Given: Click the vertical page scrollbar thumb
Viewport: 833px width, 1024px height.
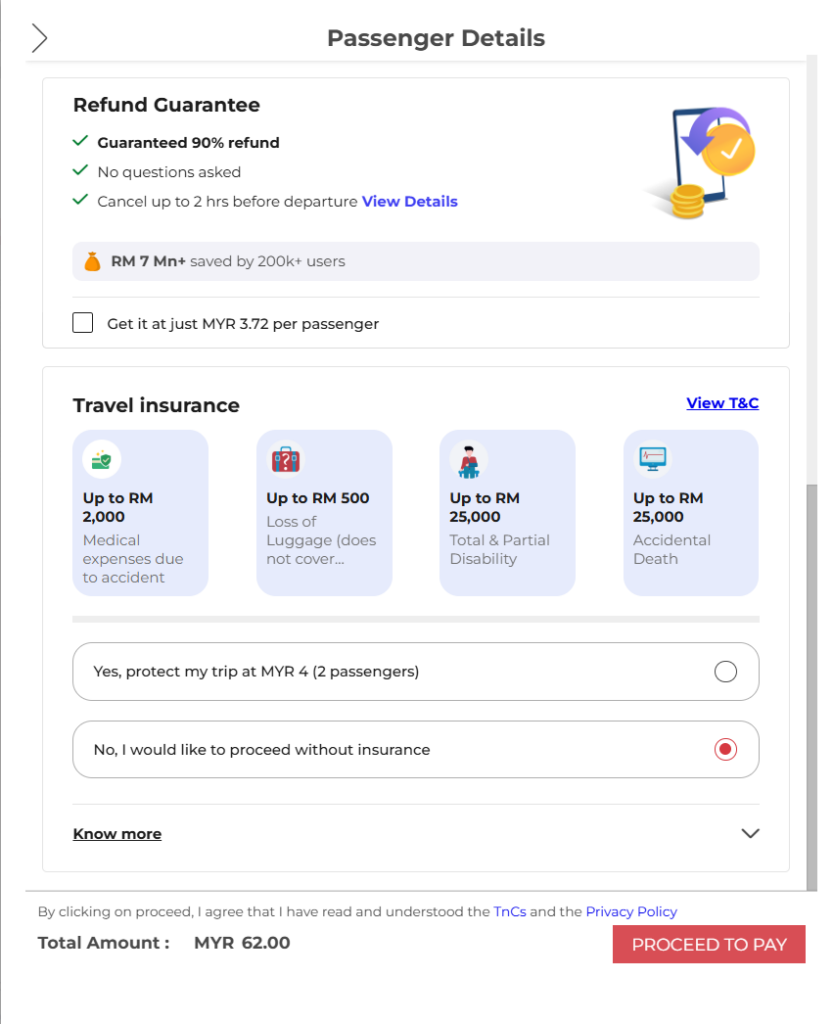Looking at the screenshot, I should pyautogui.click(x=811, y=687).
